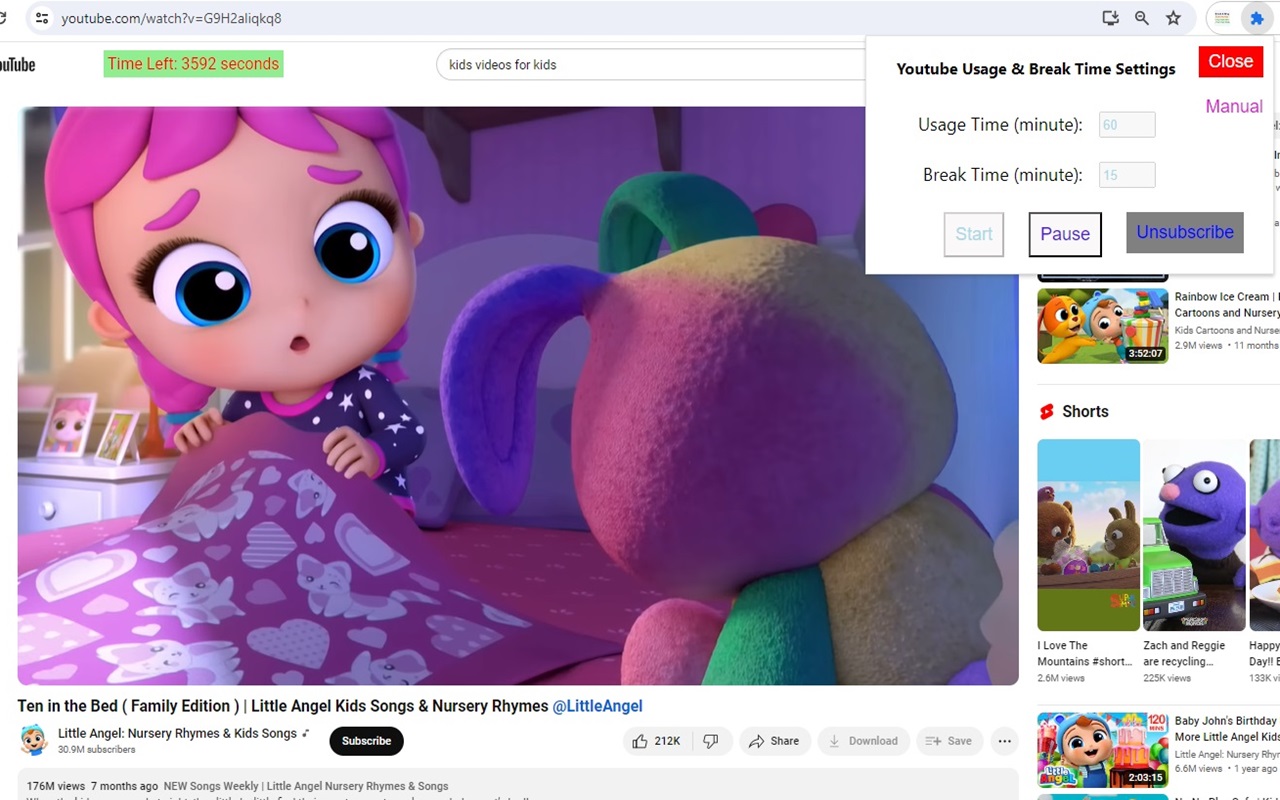Open the more actions three-dot menu

pyautogui.click(x=1004, y=741)
